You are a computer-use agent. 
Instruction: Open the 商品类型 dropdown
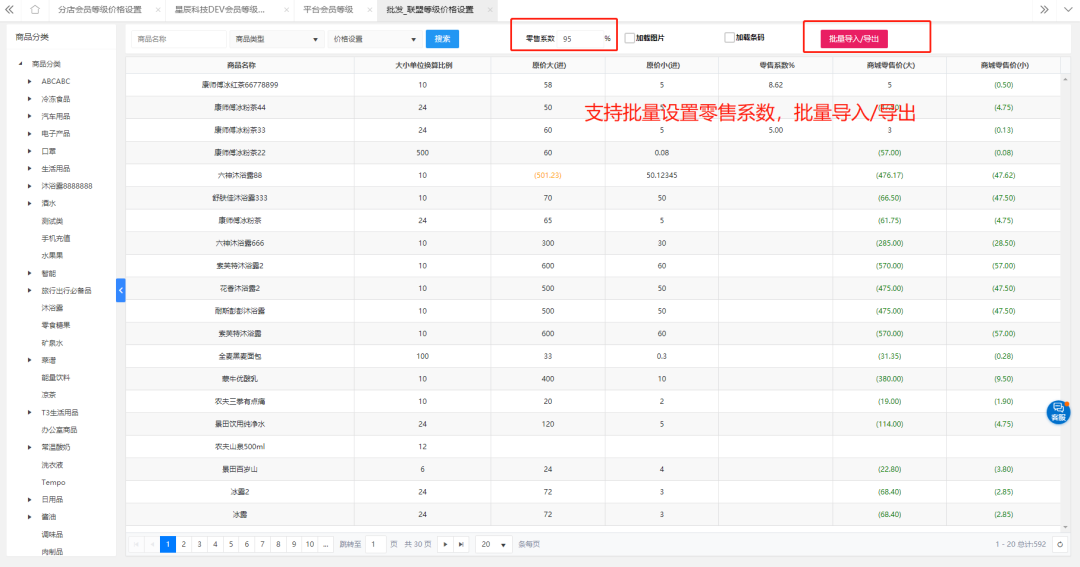(x=275, y=39)
